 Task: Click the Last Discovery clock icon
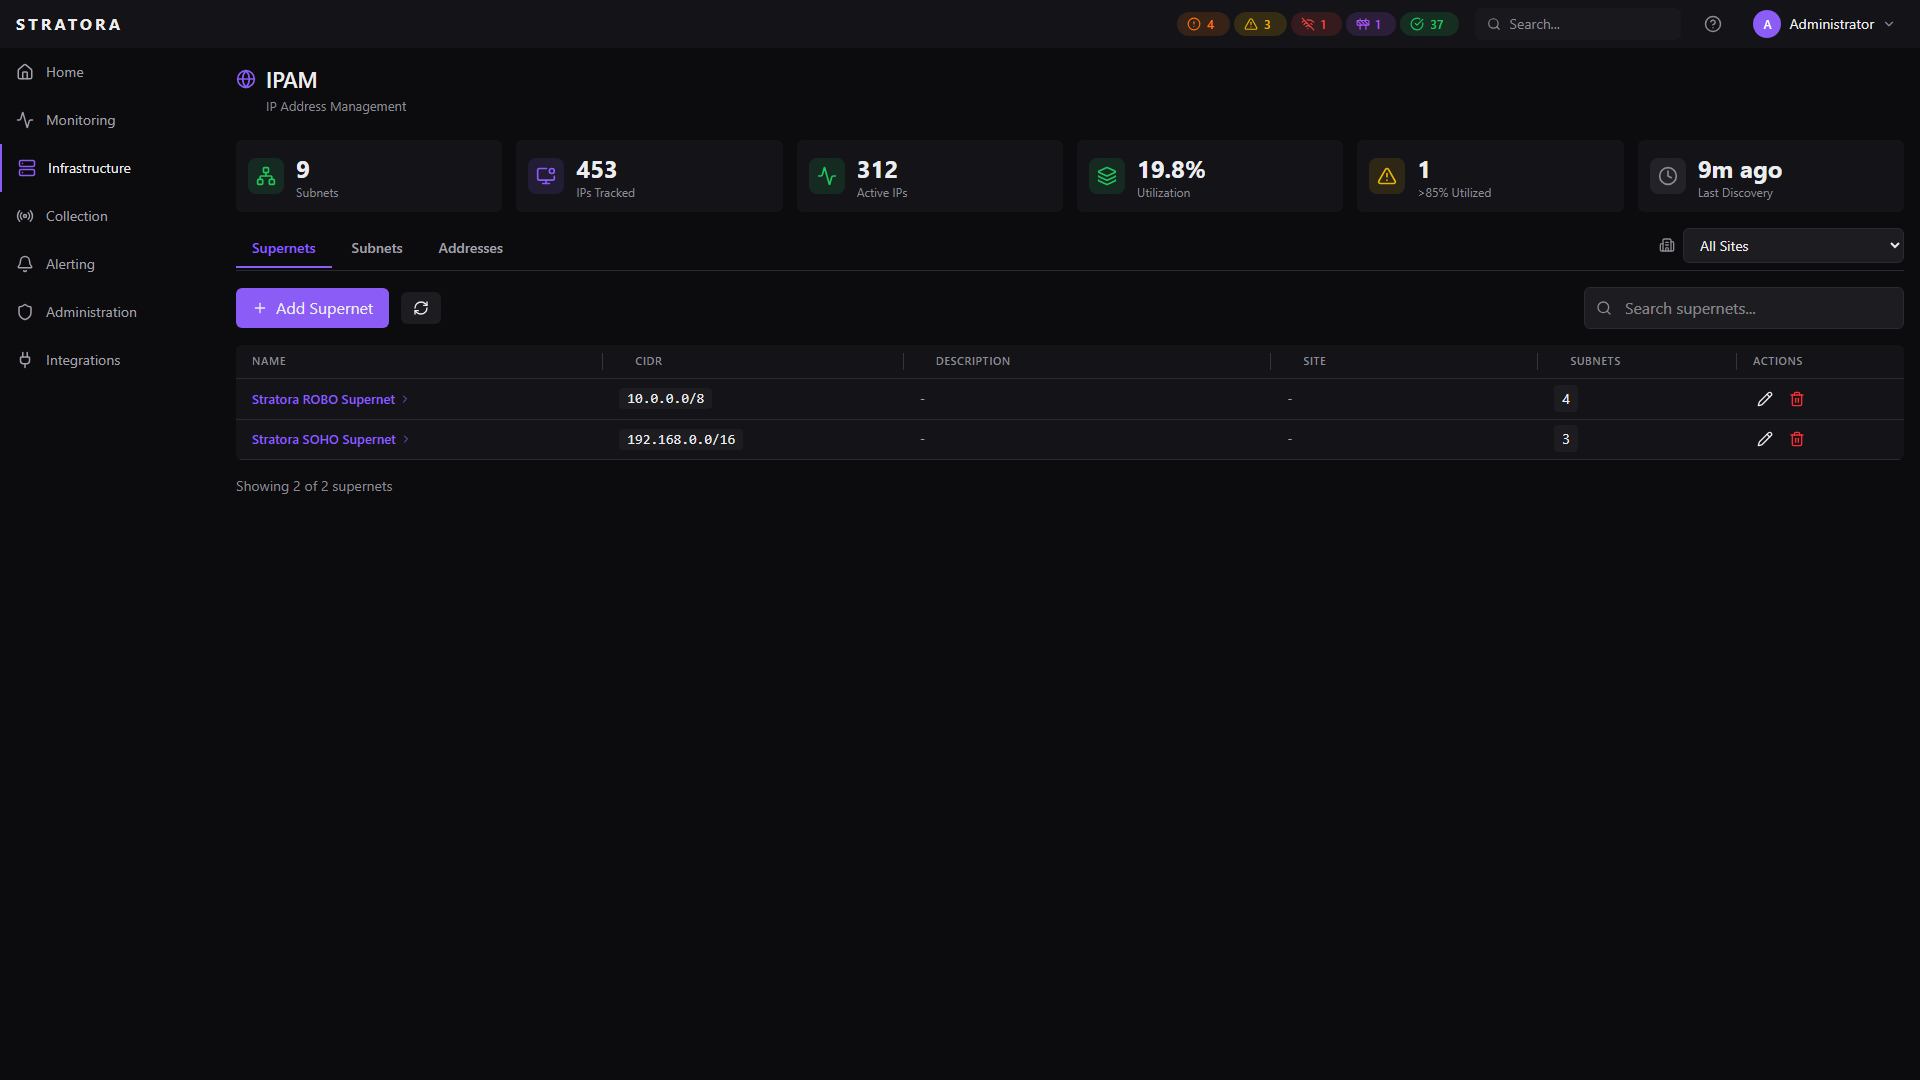tap(1668, 176)
